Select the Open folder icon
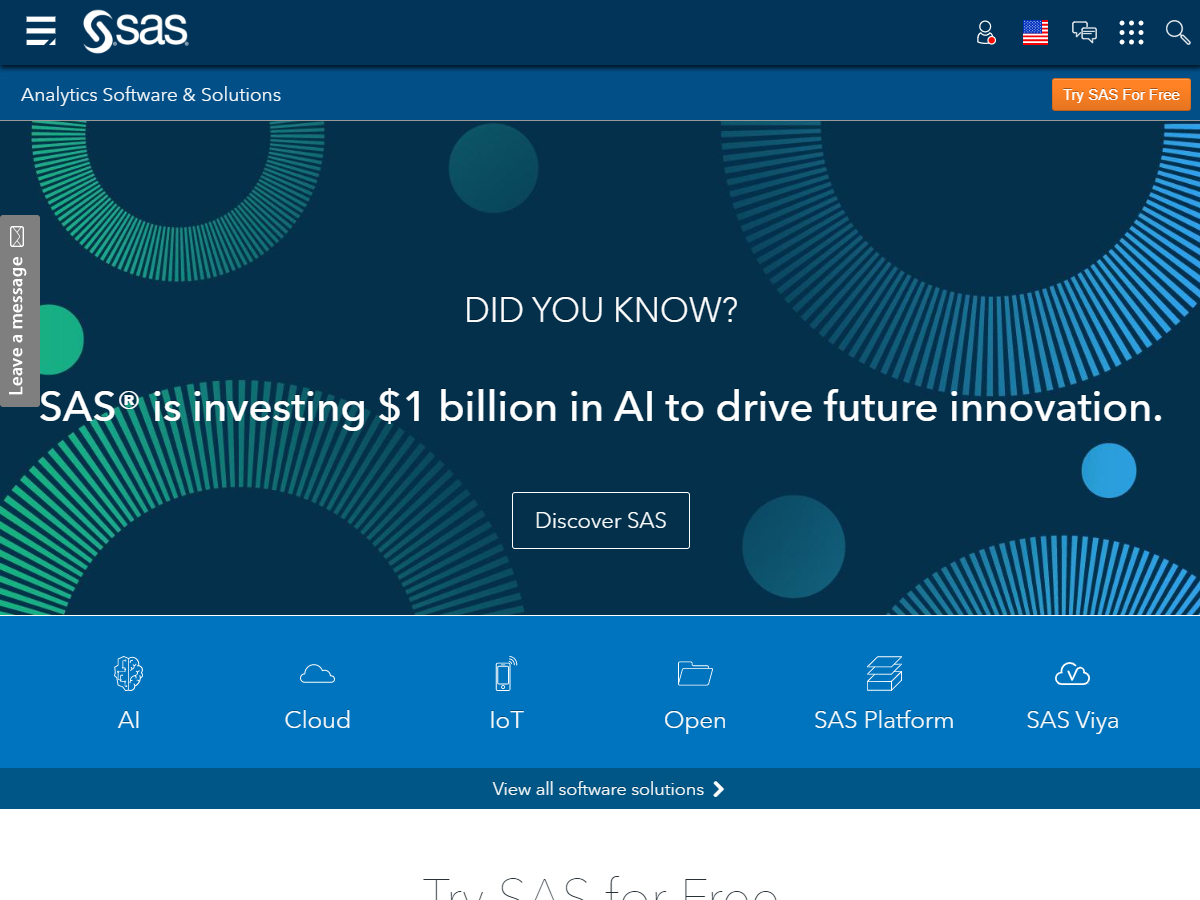This screenshot has width=1200, height=900. pos(695,673)
